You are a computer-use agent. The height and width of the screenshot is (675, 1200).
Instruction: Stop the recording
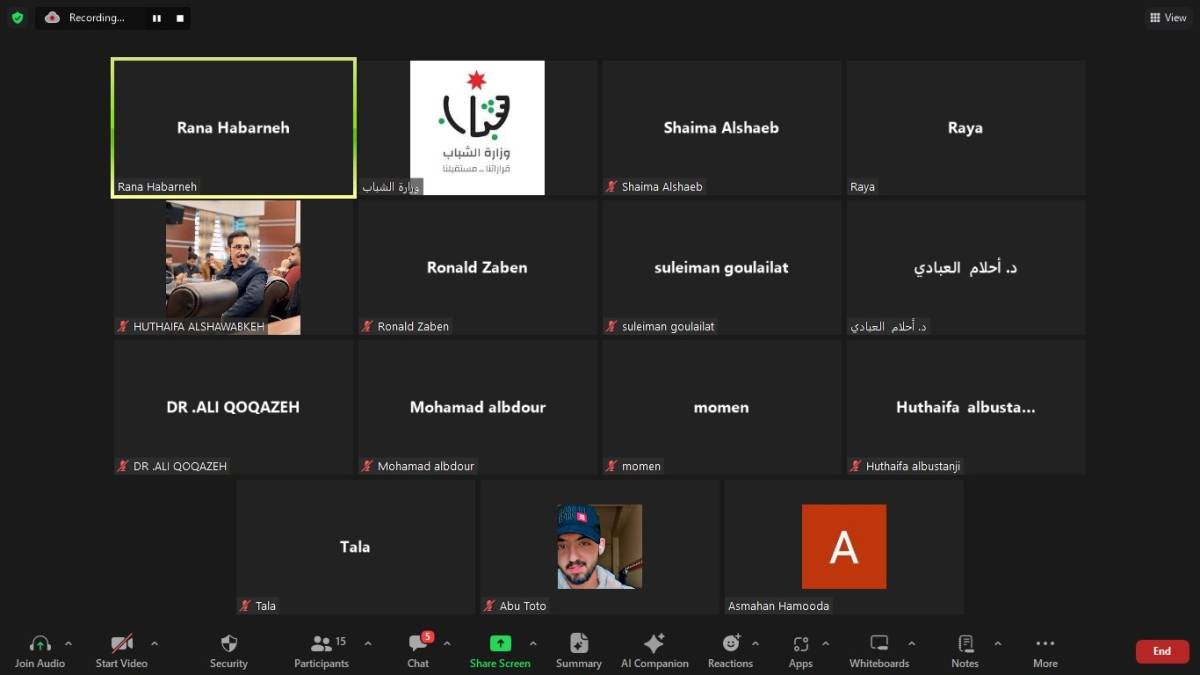coord(180,17)
